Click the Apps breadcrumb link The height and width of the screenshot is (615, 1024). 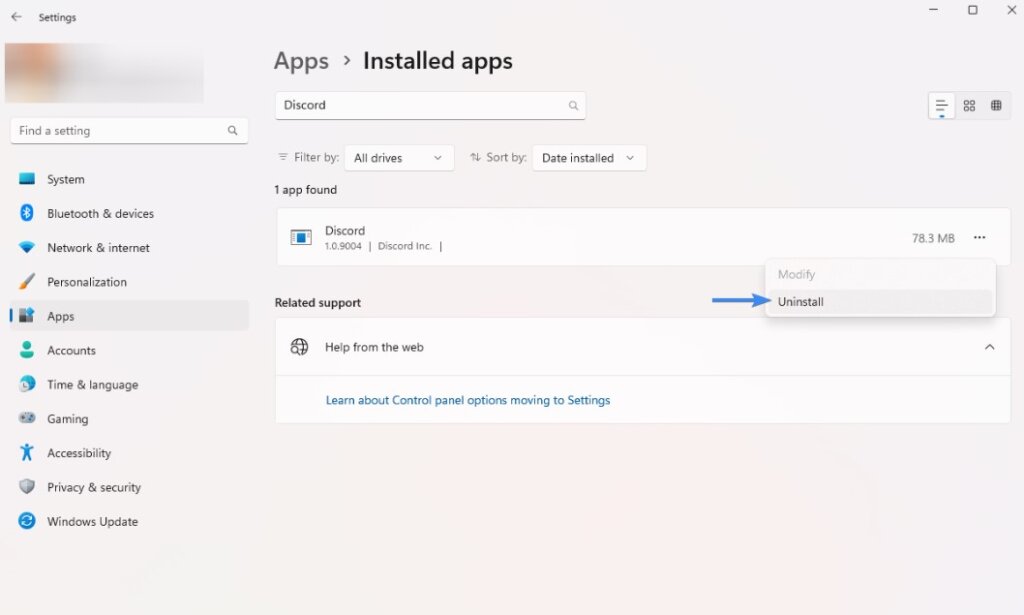301,61
